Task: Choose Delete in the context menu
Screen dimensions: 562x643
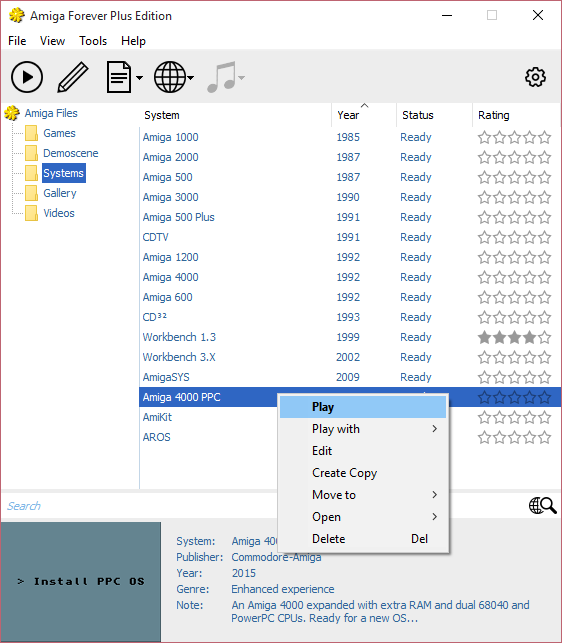Action: click(x=363, y=539)
